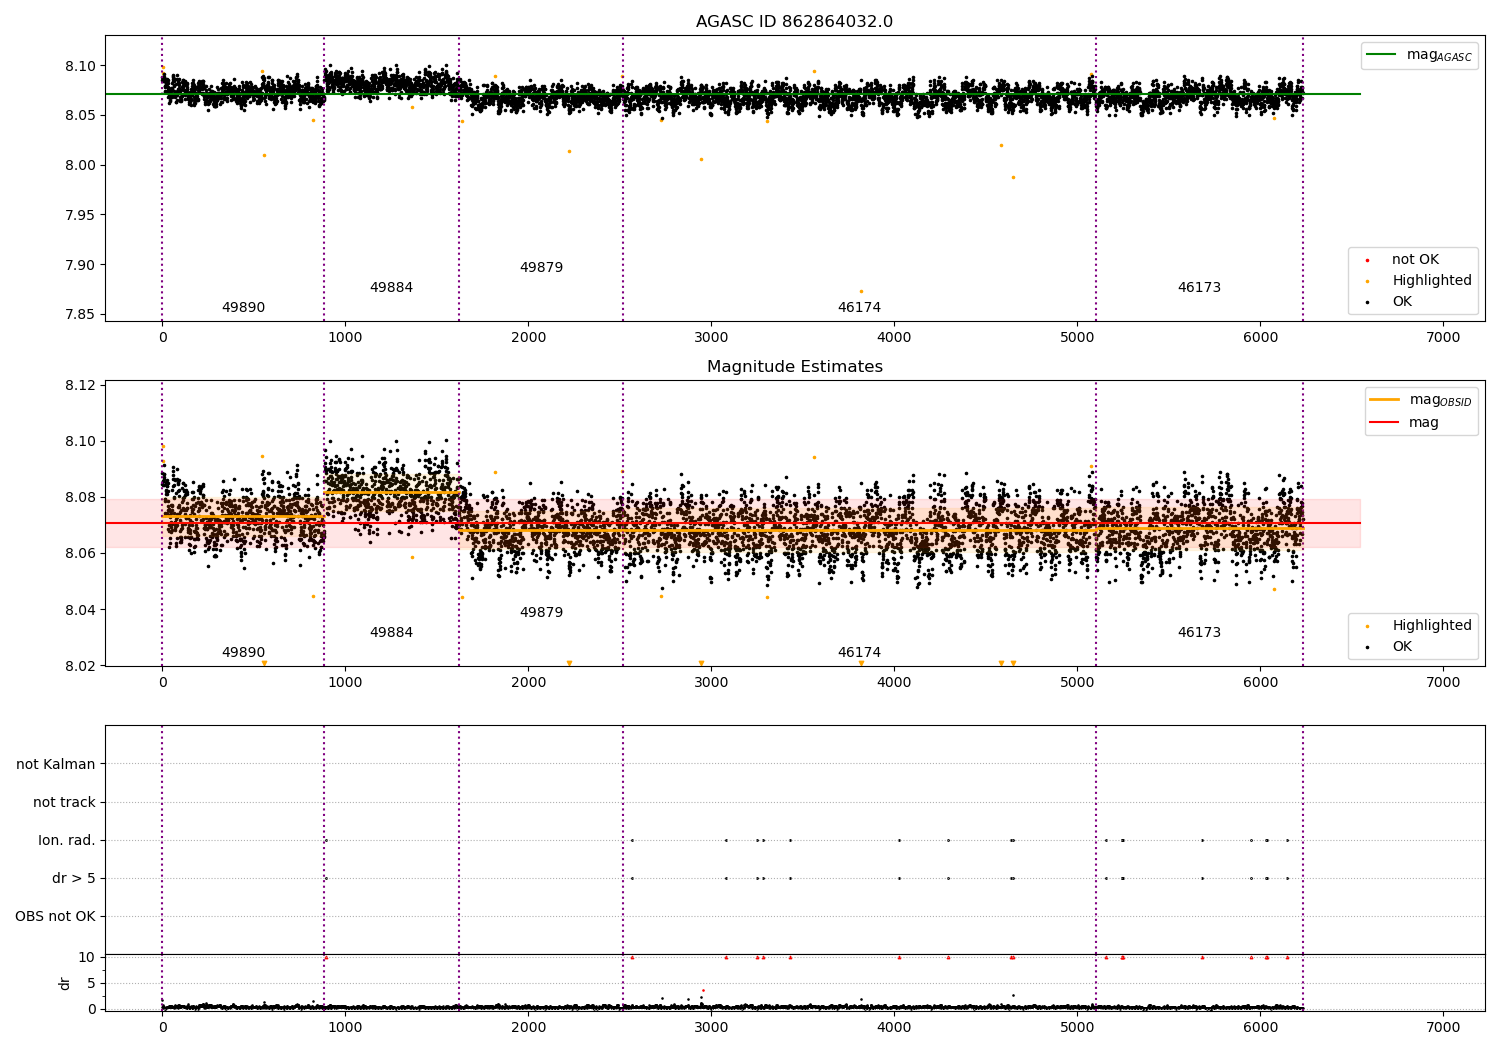Click x-axis tick 5000 under bottom dr plot

[x=1077, y=1026]
